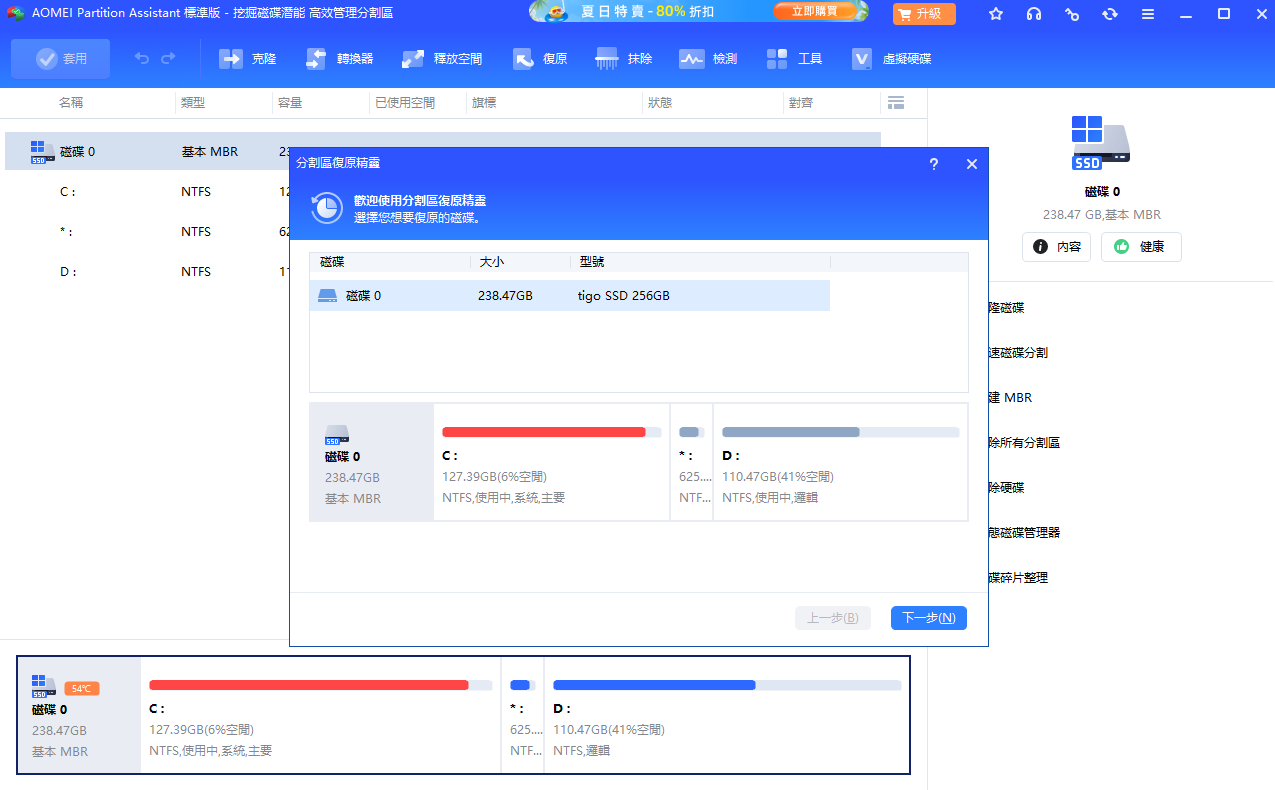1275x790 pixels.
Task: Click the help question mark in wizard dialog
Action: click(x=933, y=164)
